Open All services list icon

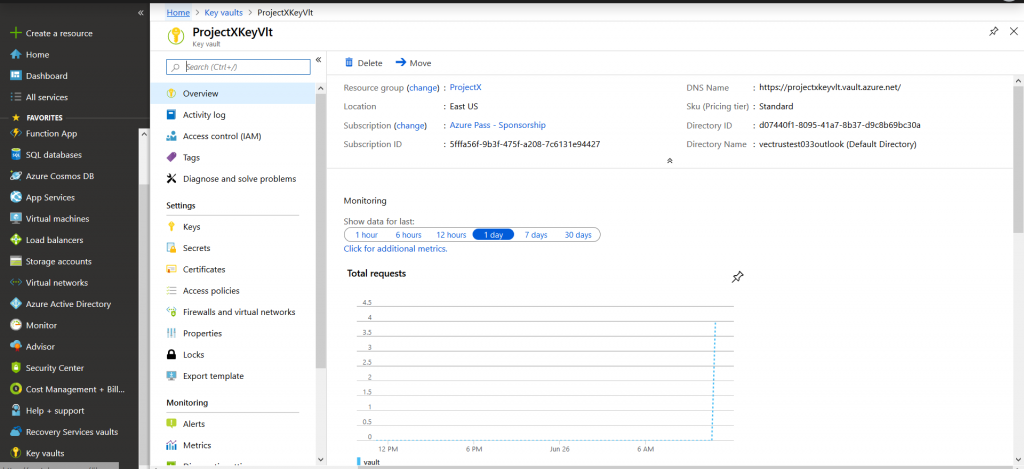16,97
